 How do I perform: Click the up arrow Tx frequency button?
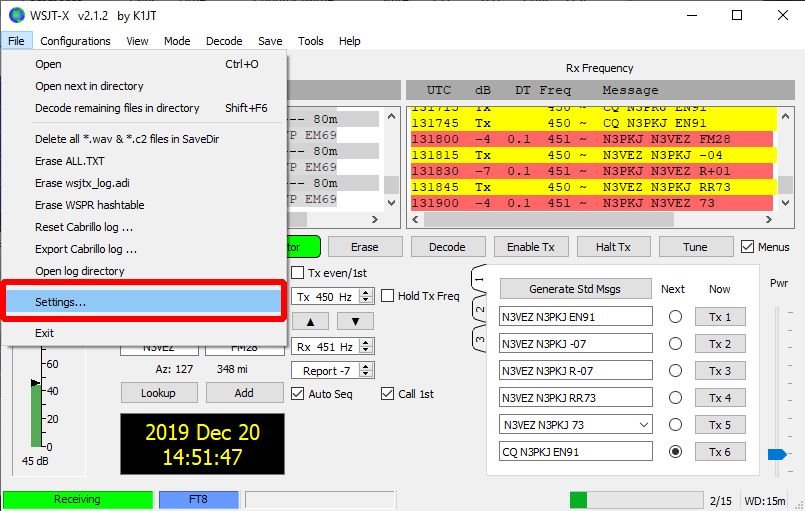tap(311, 321)
